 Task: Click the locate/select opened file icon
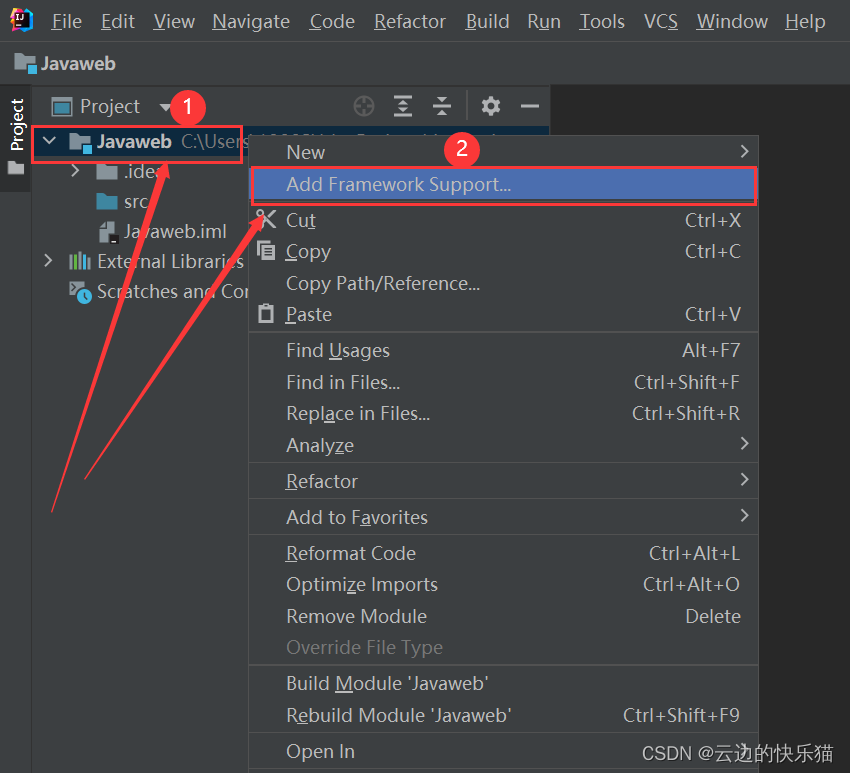click(364, 106)
